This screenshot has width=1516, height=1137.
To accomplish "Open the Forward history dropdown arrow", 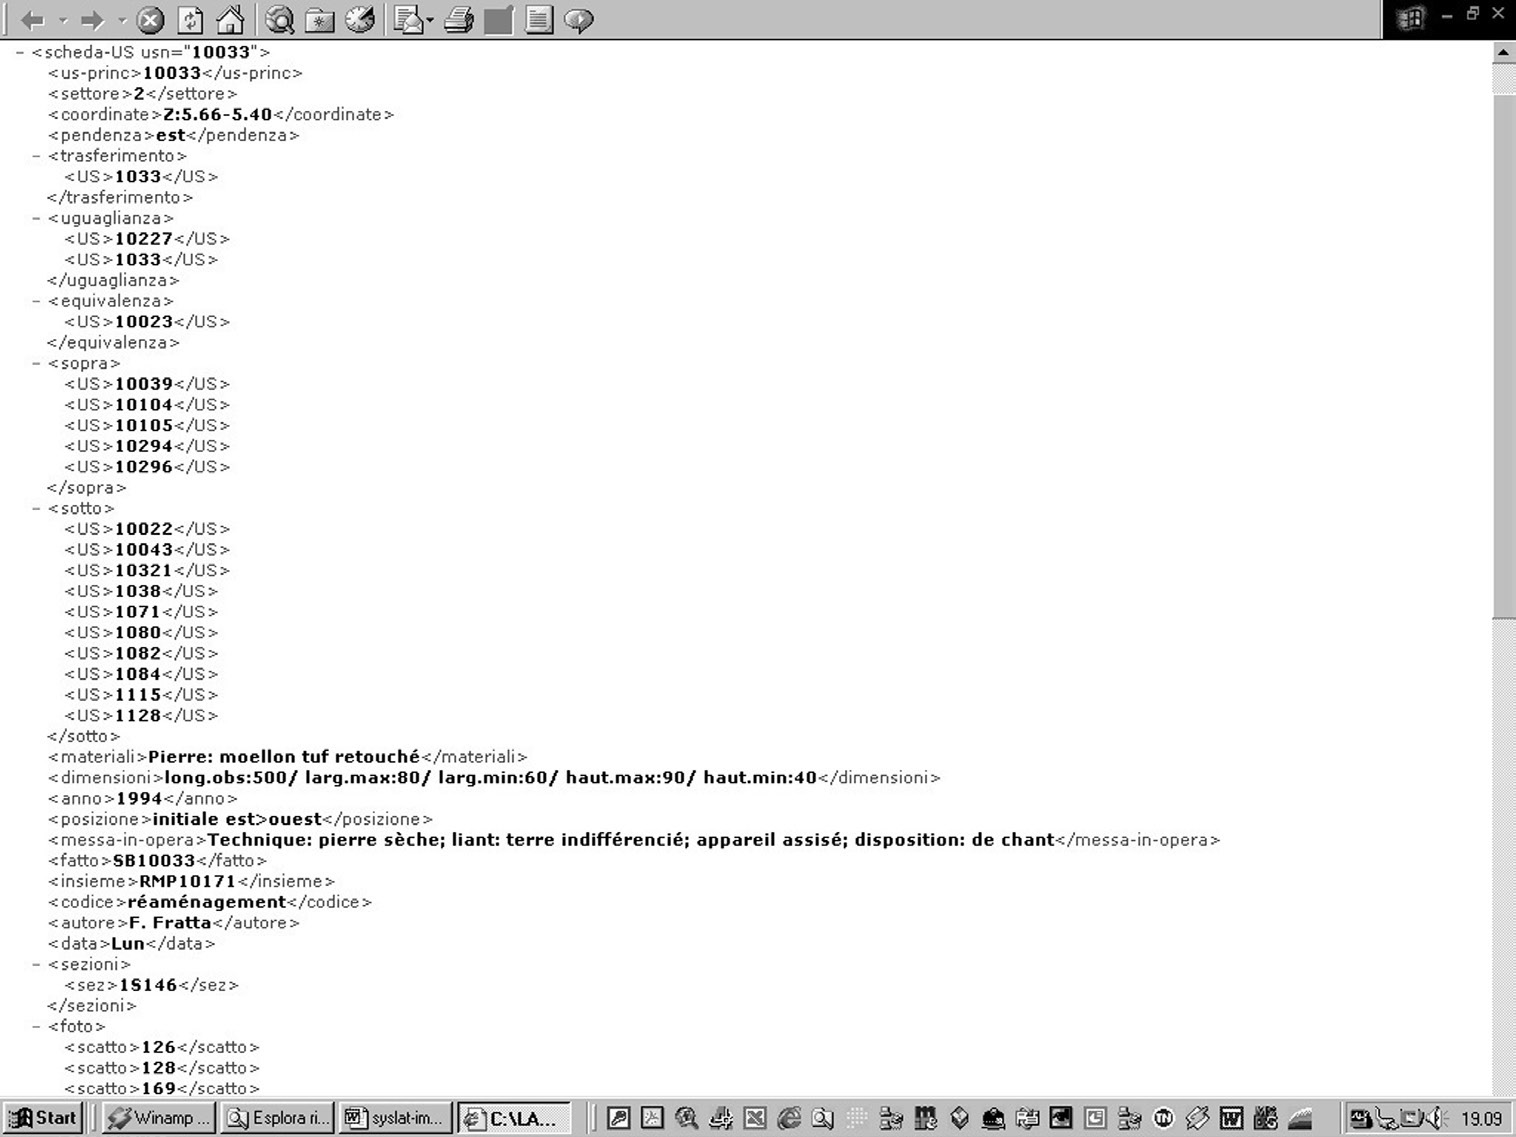I will pyautogui.click(x=121, y=20).
